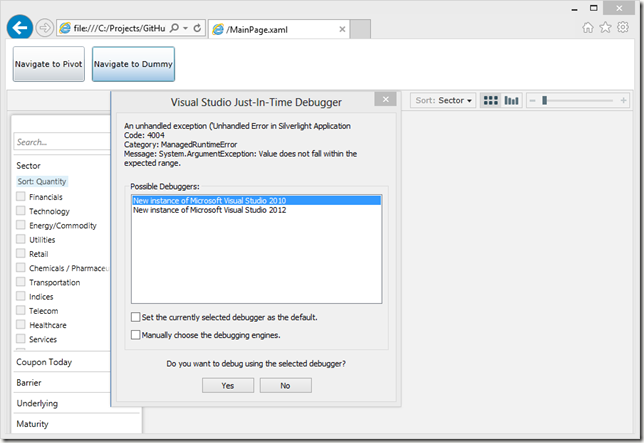Click the zoom slider thumb

click(545, 100)
